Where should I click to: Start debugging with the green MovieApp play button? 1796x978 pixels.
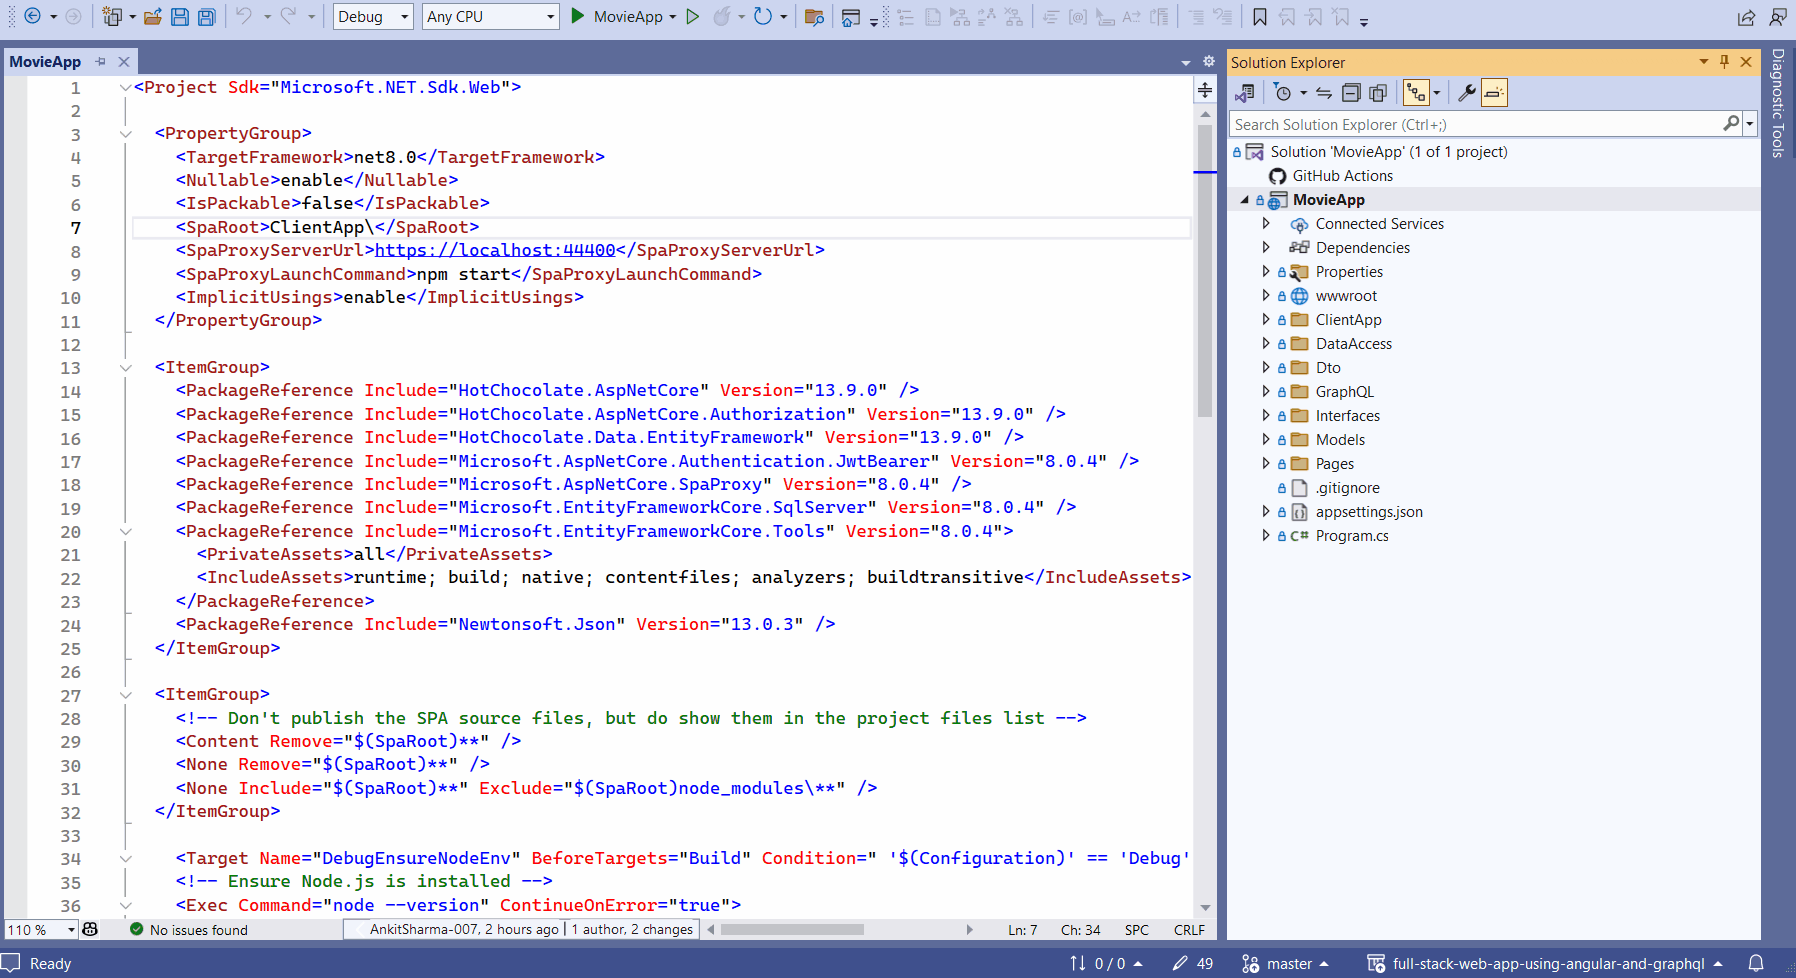[578, 16]
